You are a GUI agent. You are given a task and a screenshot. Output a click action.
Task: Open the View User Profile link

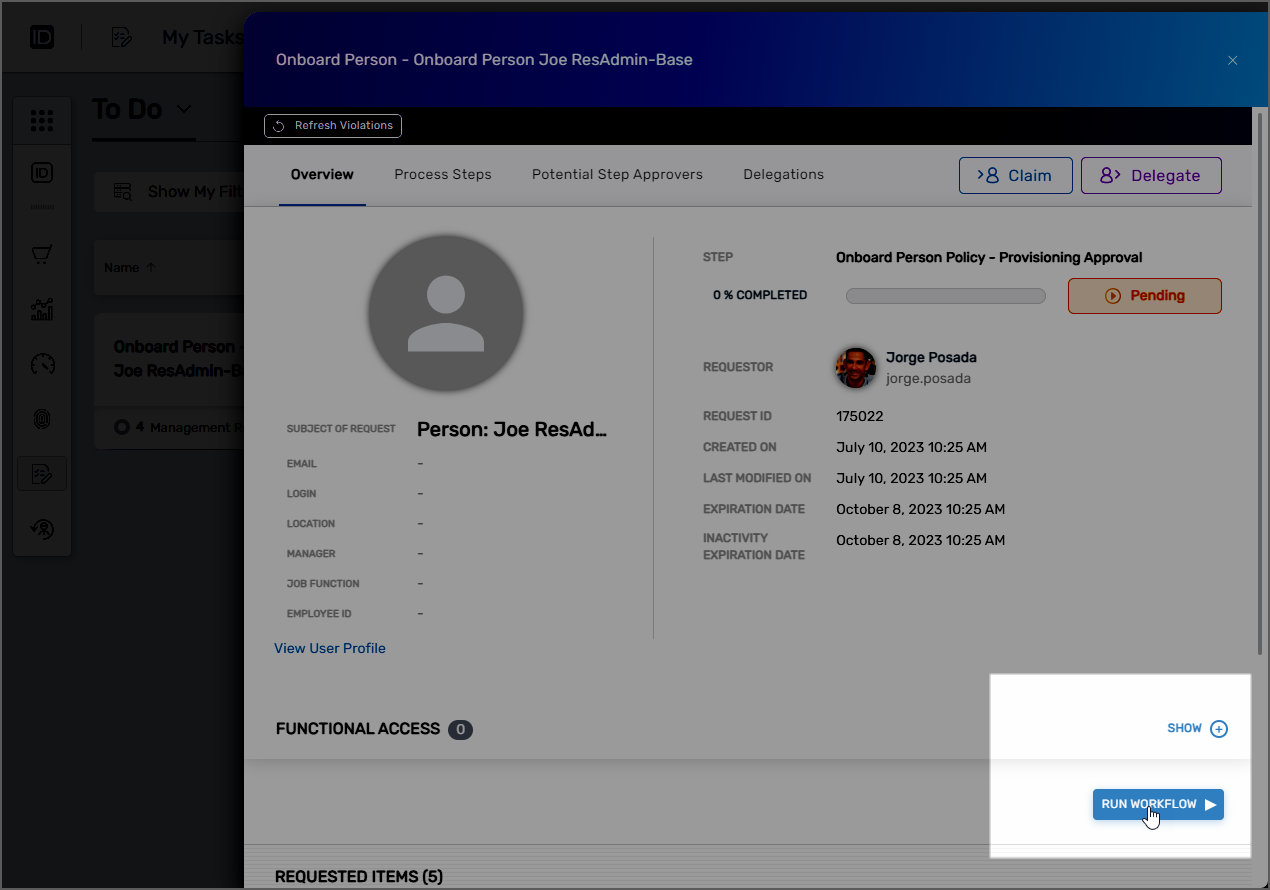pyautogui.click(x=329, y=648)
